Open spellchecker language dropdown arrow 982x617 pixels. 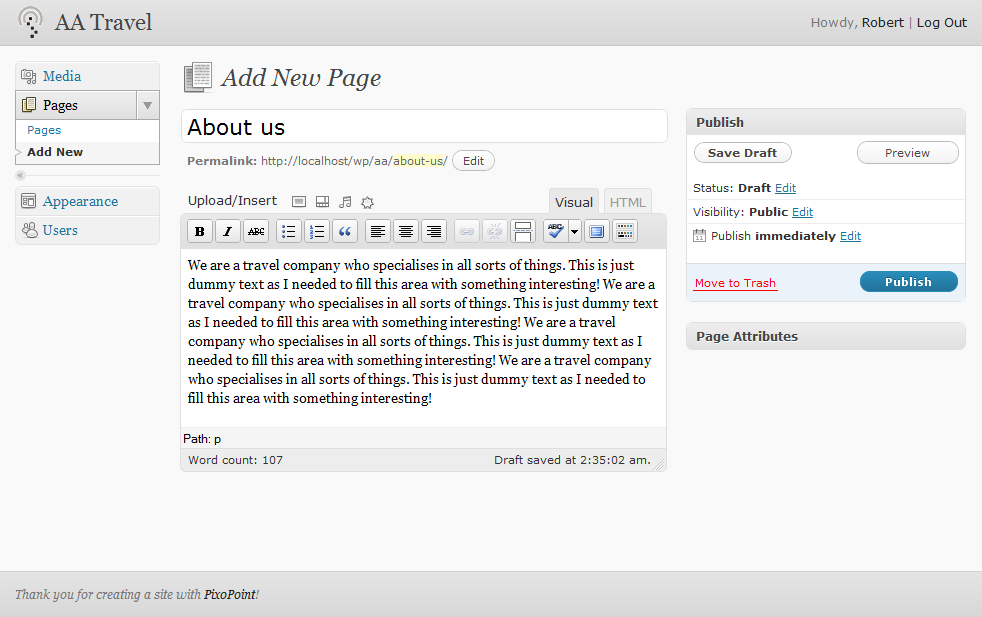pyautogui.click(x=574, y=231)
